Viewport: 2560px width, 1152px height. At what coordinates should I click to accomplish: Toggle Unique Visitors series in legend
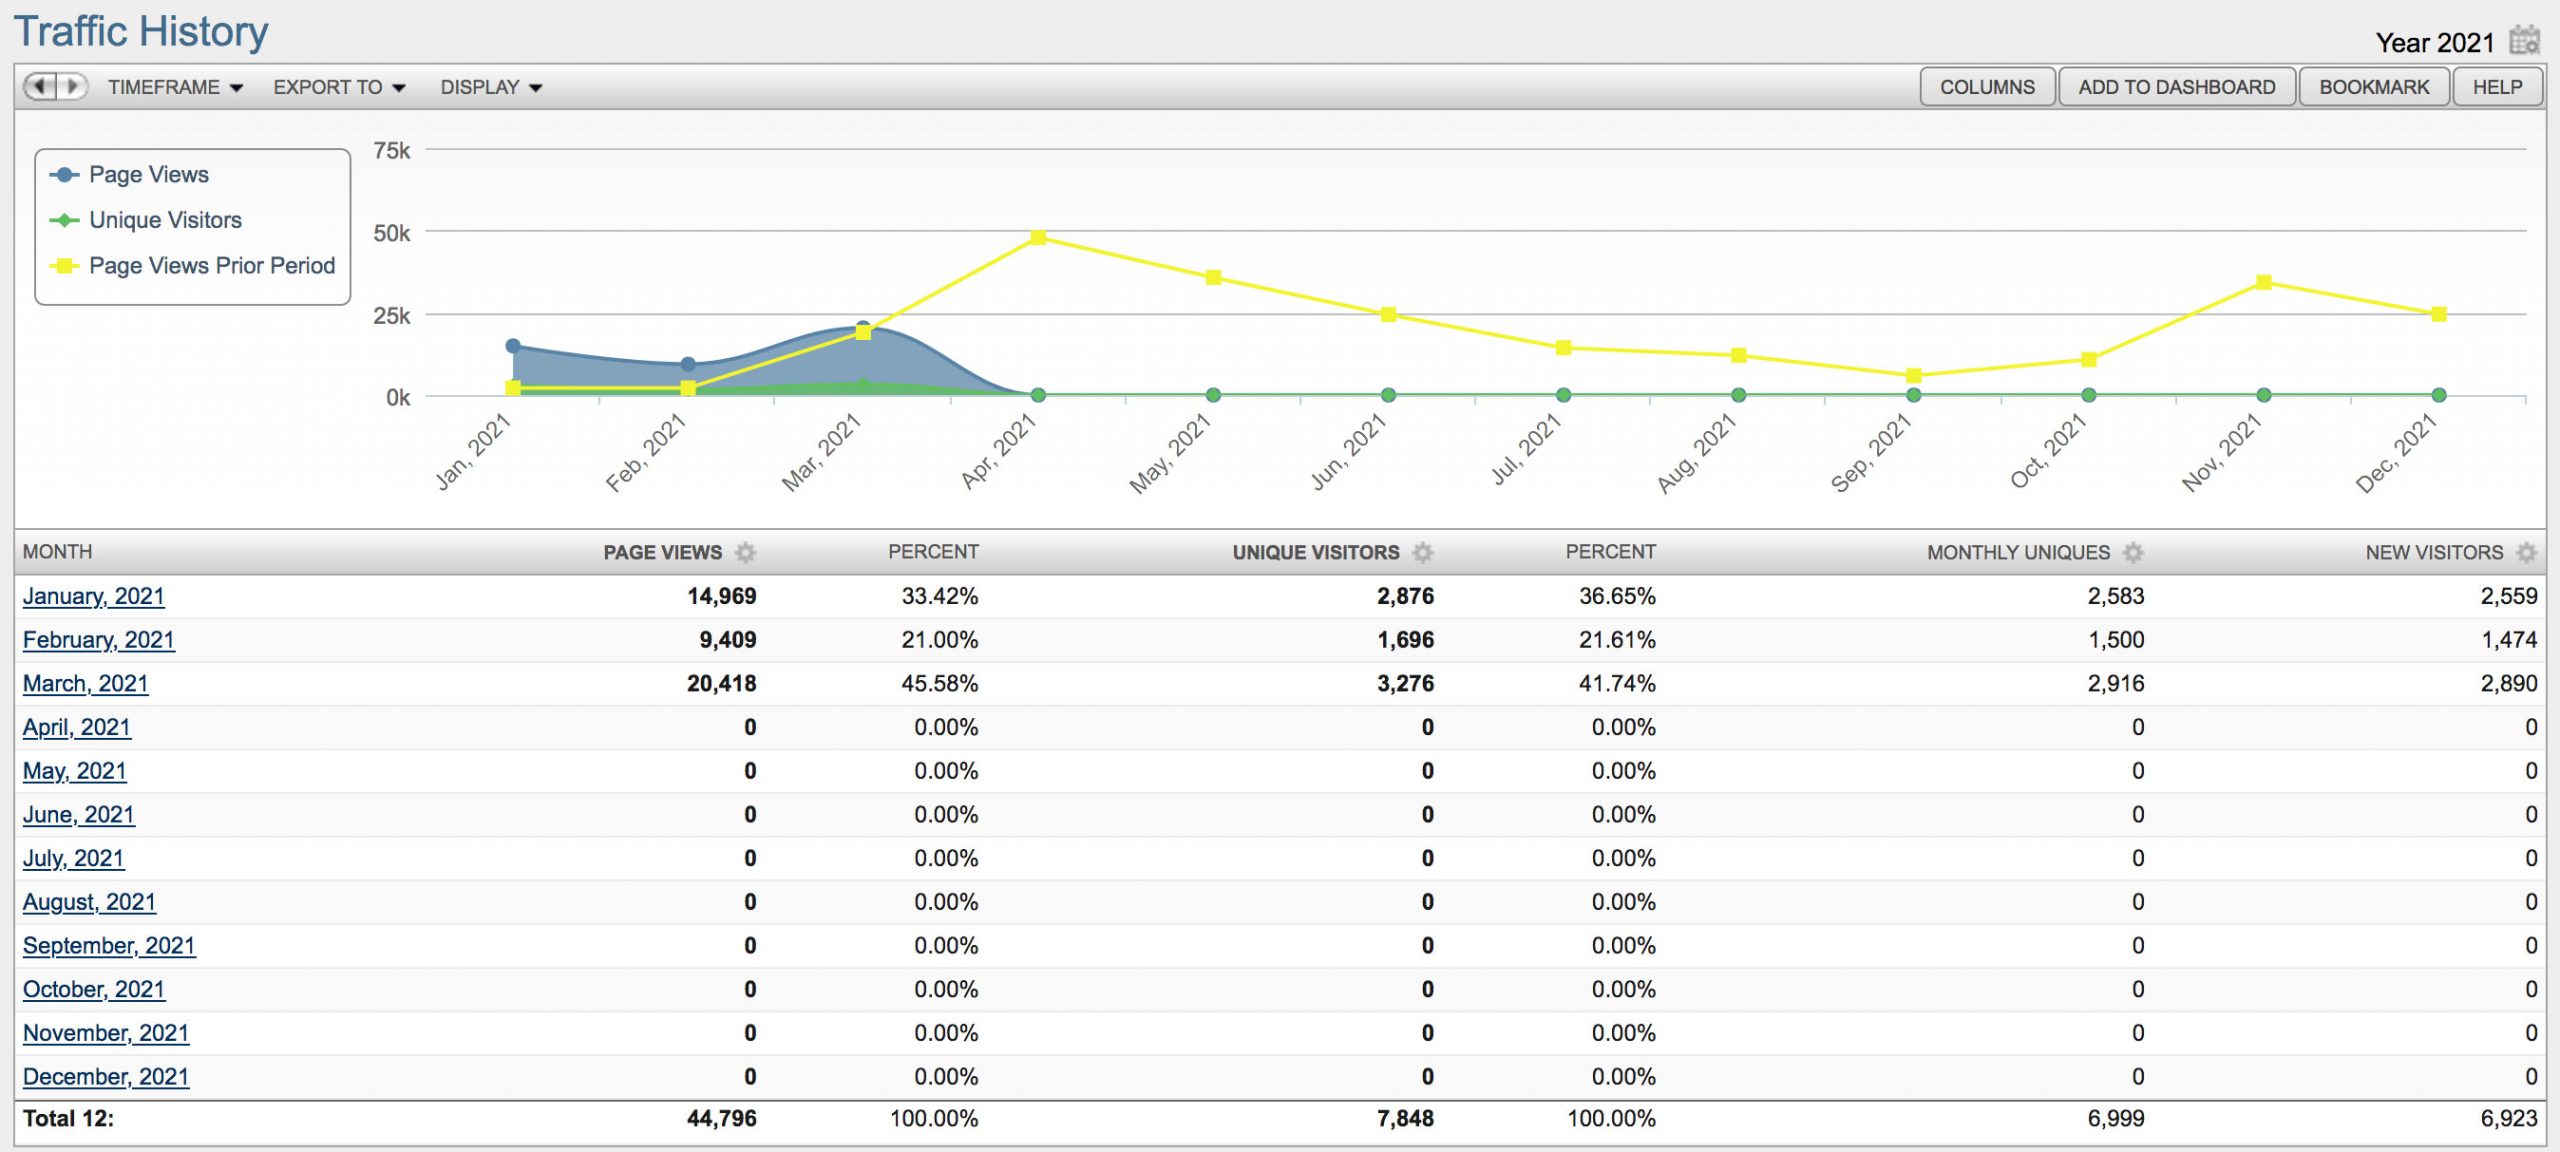pos(146,220)
